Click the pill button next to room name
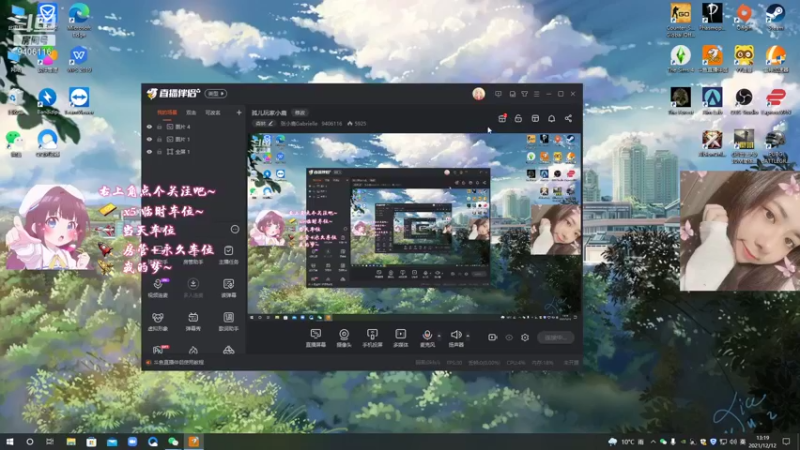This screenshot has height=450, width=800. coord(299,113)
